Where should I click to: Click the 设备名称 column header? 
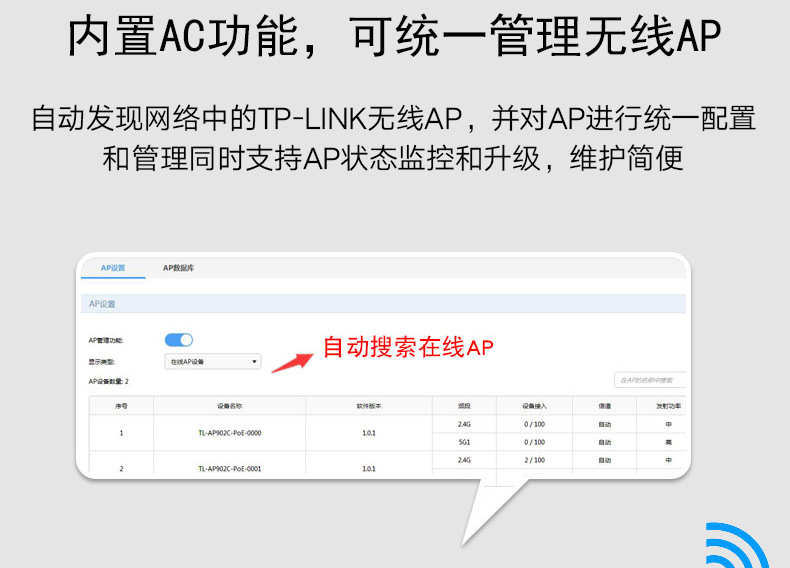pos(229,406)
